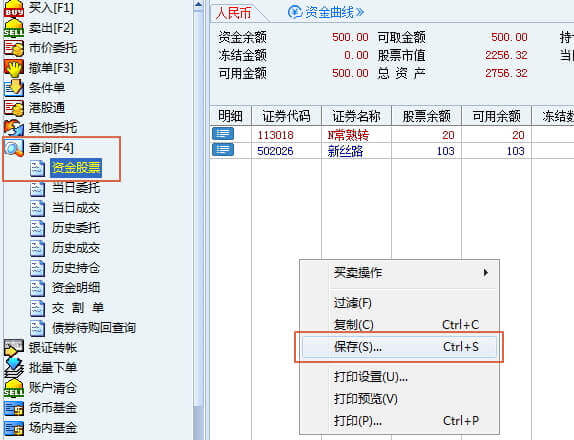Collapse the 查询[F4] query tree node
This screenshot has width=574, height=440.
pos(14,148)
